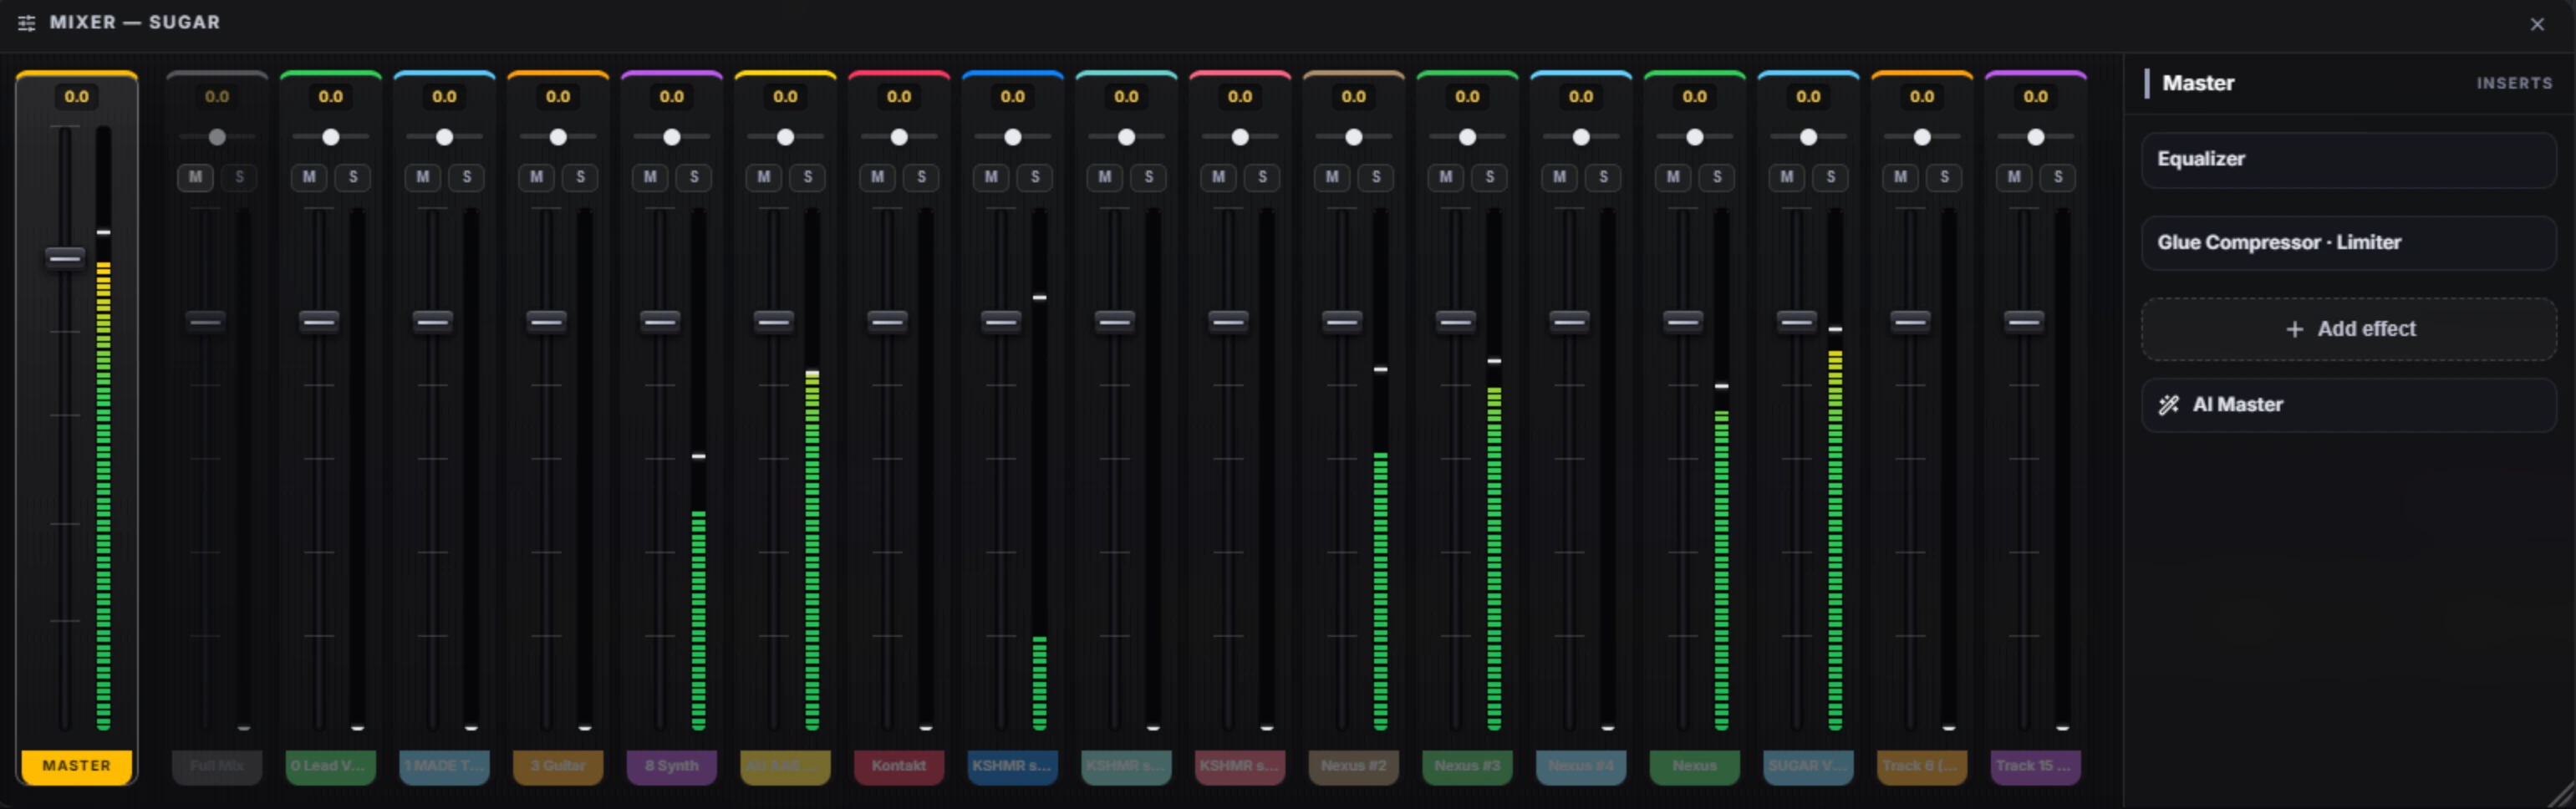
Task: Mute the Track 15 channel
Action: [x=2014, y=177]
